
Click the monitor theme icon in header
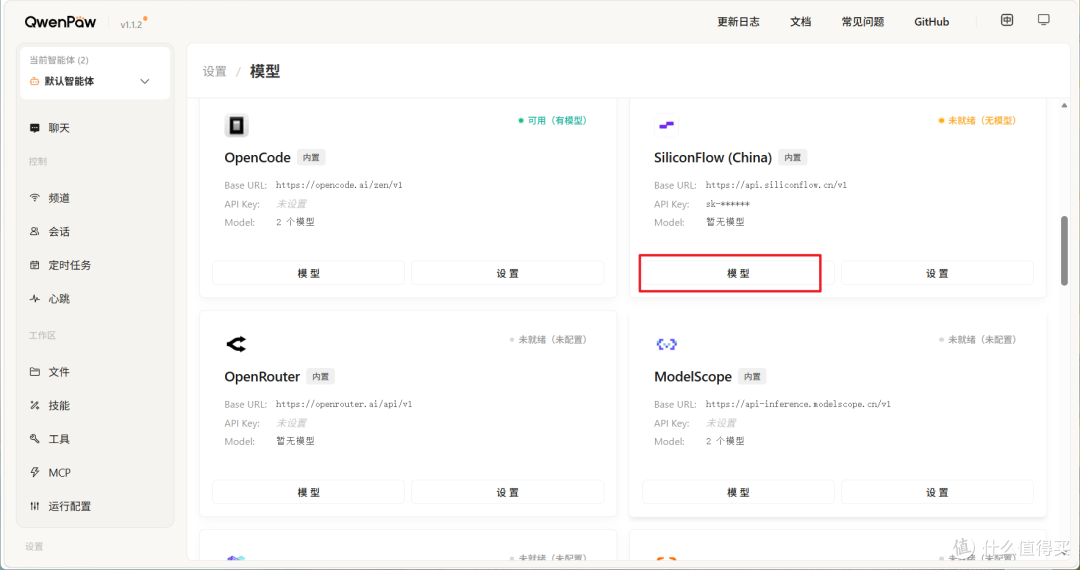1043,20
